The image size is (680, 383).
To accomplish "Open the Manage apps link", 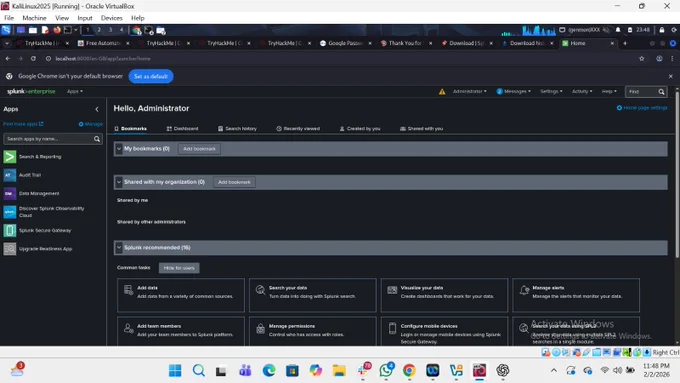I will pyautogui.click(x=91, y=124).
